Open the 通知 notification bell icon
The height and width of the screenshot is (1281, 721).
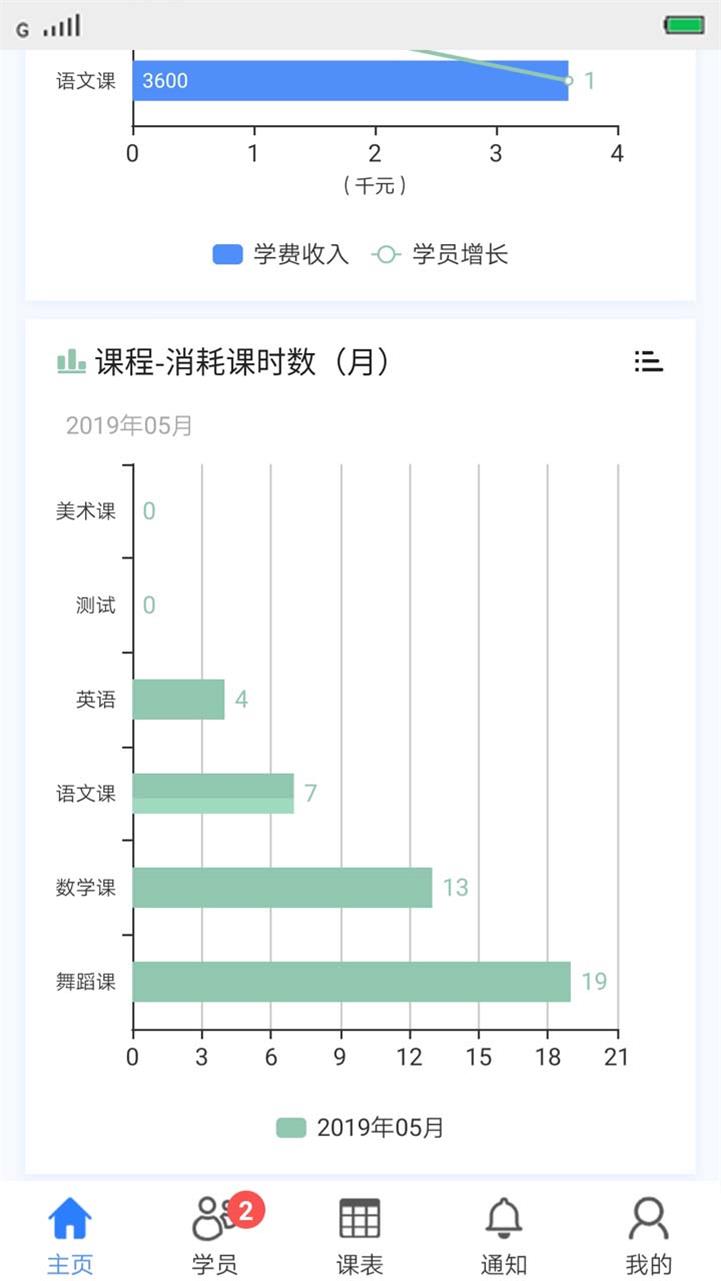(503, 1219)
